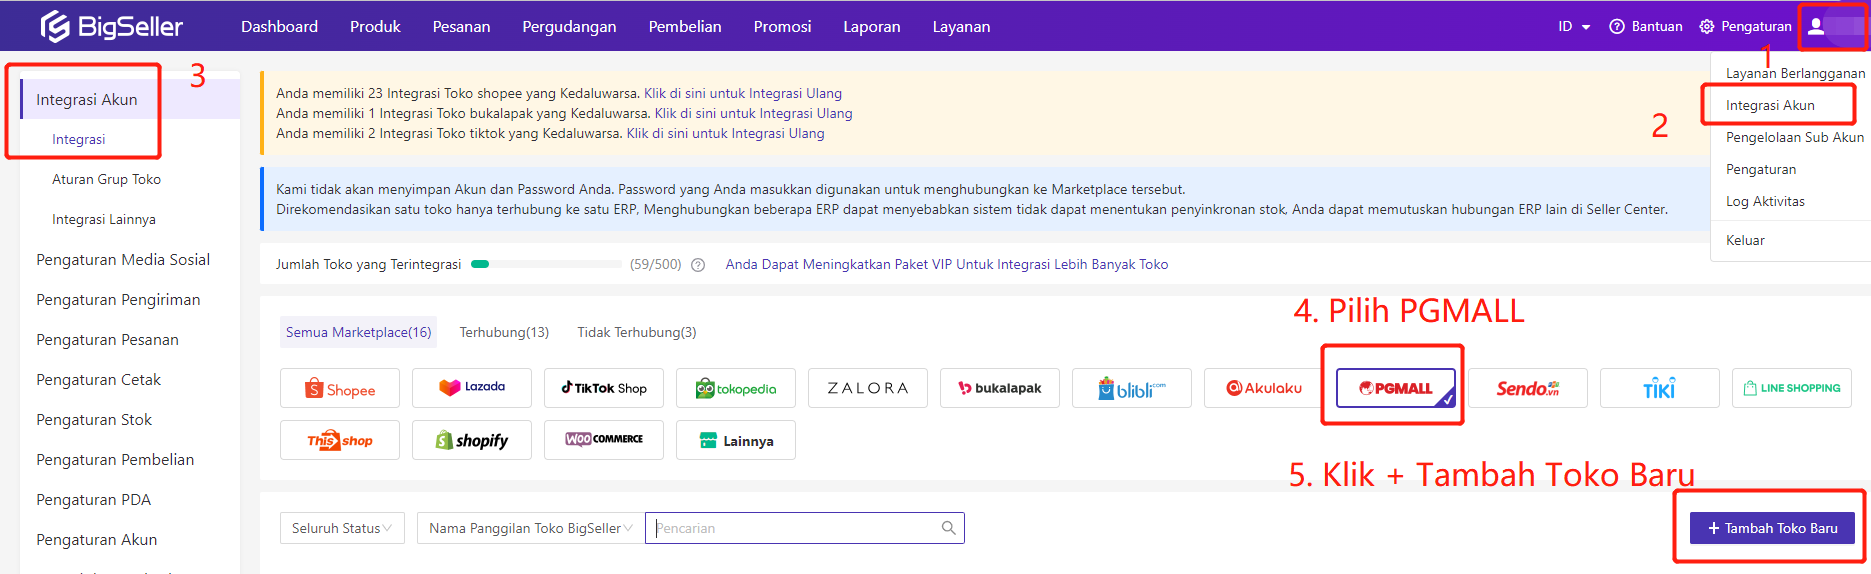Select the Lazada marketplace tile
Image resolution: width=1871 pixels, height=574 pixels.
(x=472, y=388)
